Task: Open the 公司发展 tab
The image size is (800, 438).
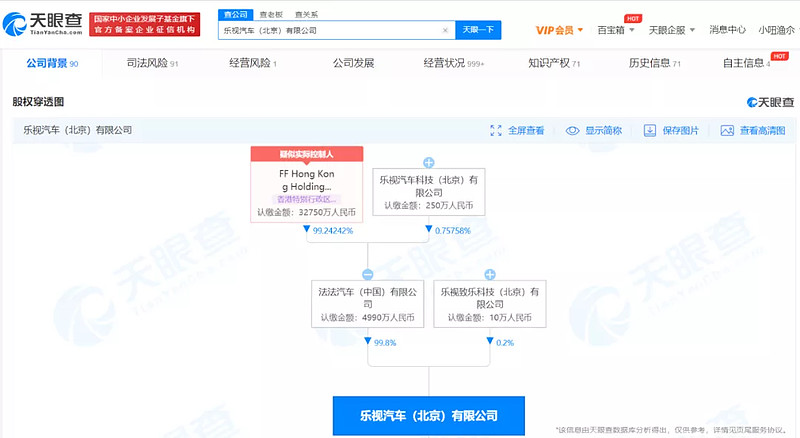Action: (354, 63)
